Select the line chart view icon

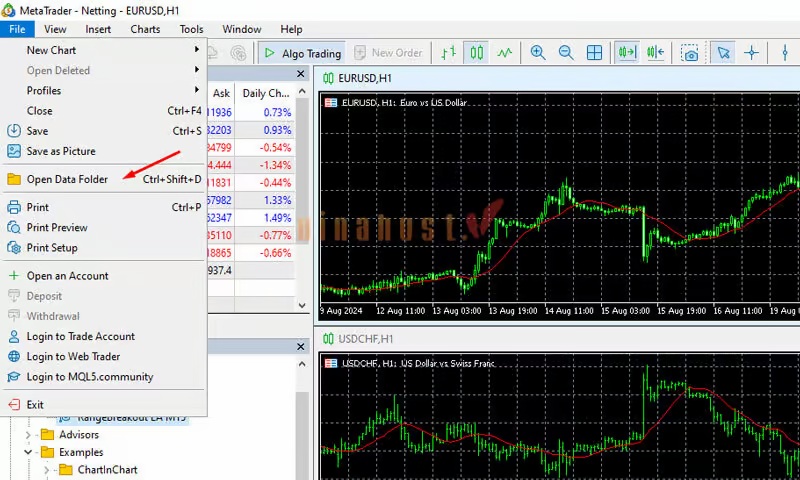pos(505,53)
